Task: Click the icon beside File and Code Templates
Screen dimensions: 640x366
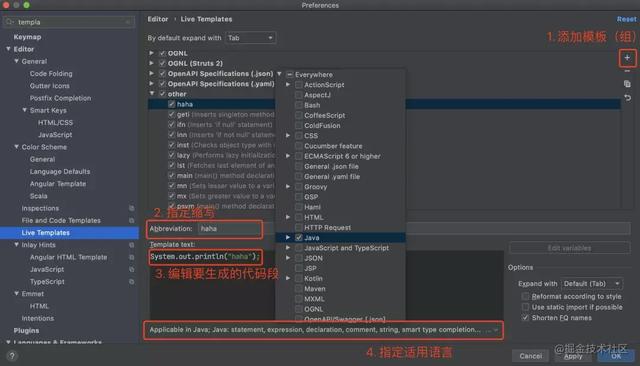Action: (131, 220)
